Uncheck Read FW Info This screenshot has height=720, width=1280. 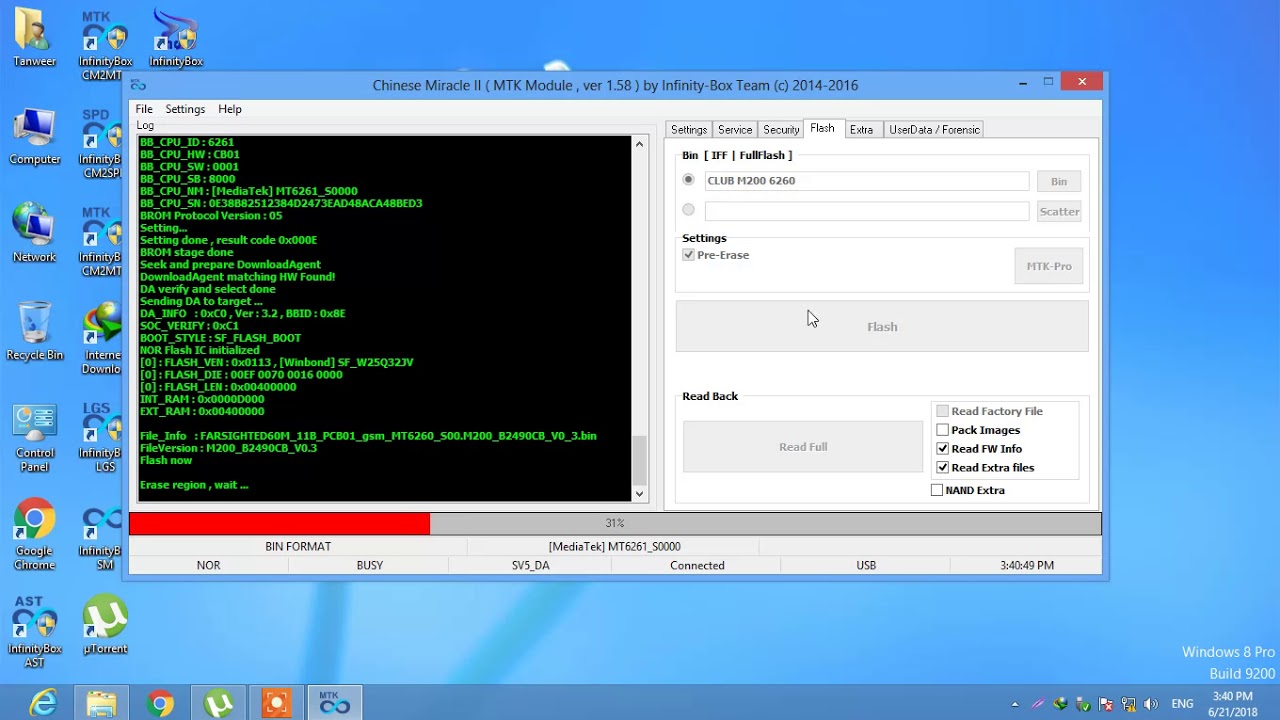(942, 449)
